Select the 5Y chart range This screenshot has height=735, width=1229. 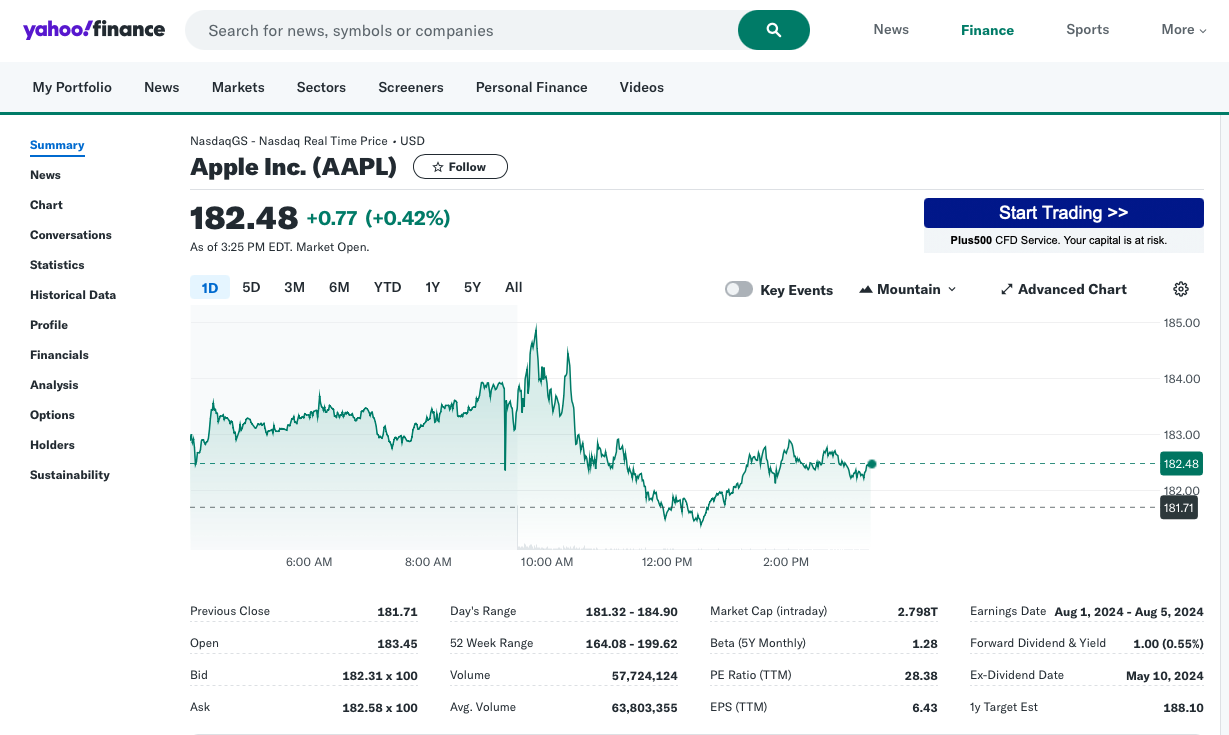pos(472,287)
